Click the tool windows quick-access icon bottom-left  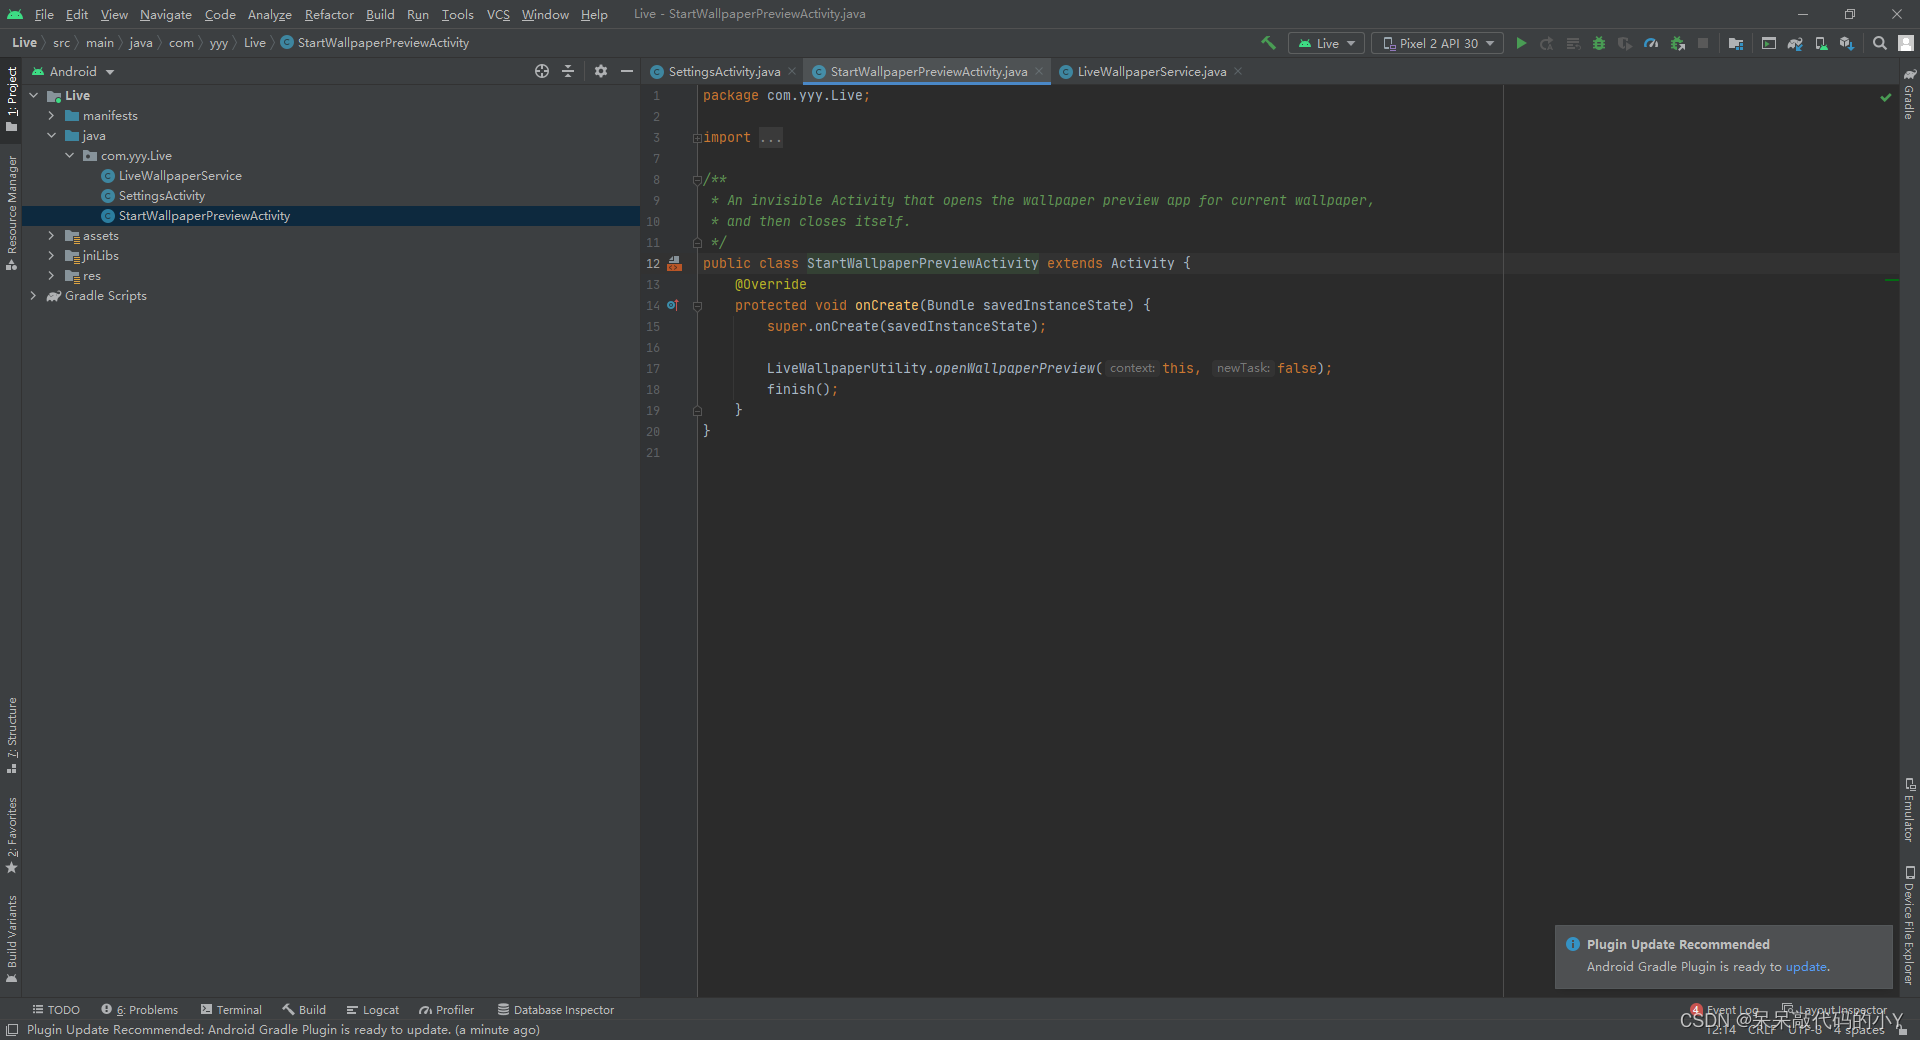pos(11,1030)
